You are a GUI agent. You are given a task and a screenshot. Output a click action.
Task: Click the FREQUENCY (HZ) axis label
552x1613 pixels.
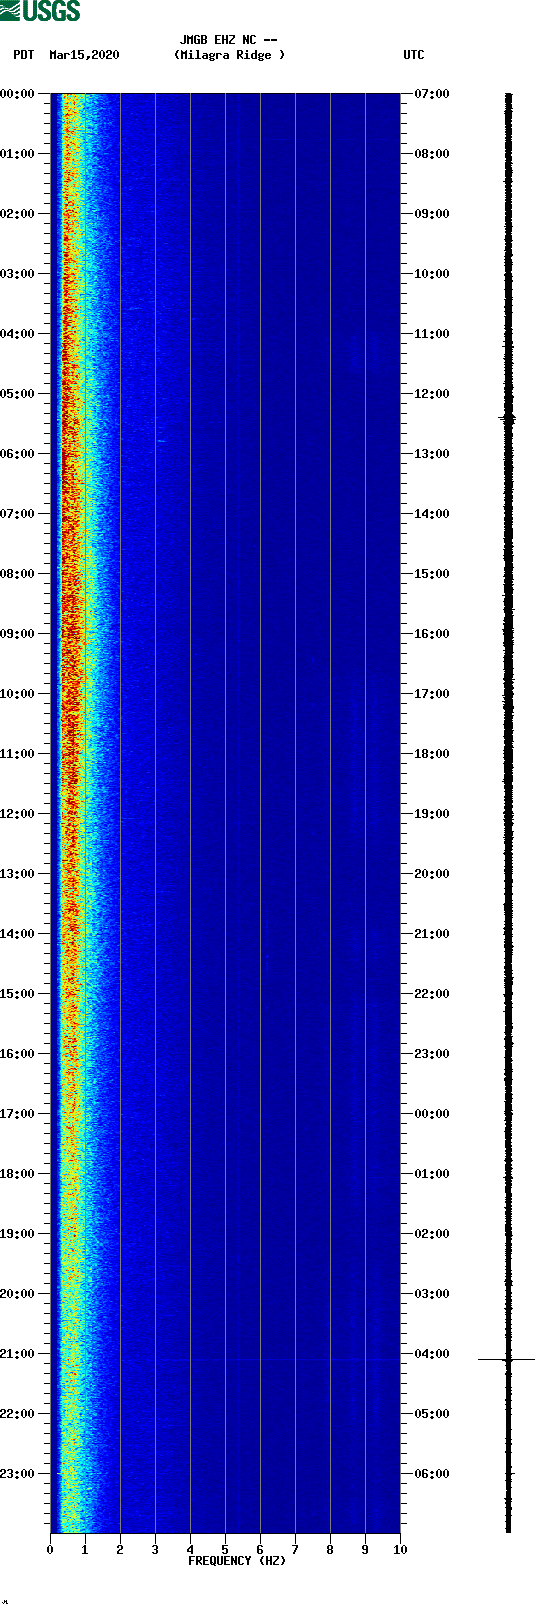[x=237, y=1561]
